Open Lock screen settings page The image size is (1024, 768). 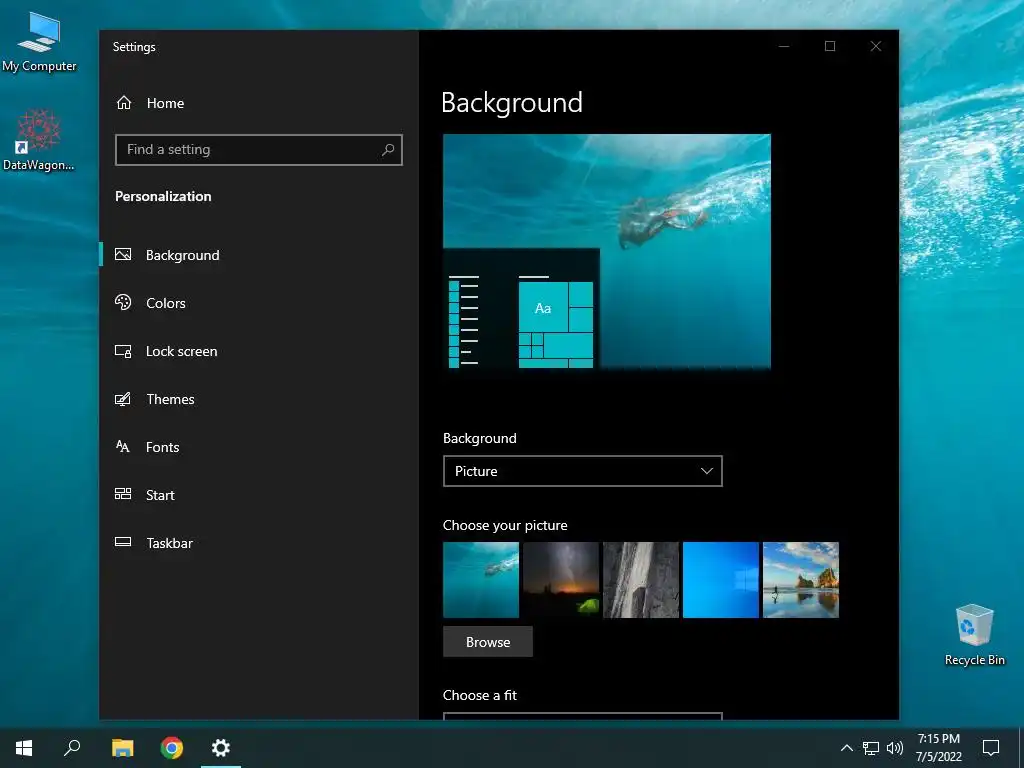click(181, 351)
